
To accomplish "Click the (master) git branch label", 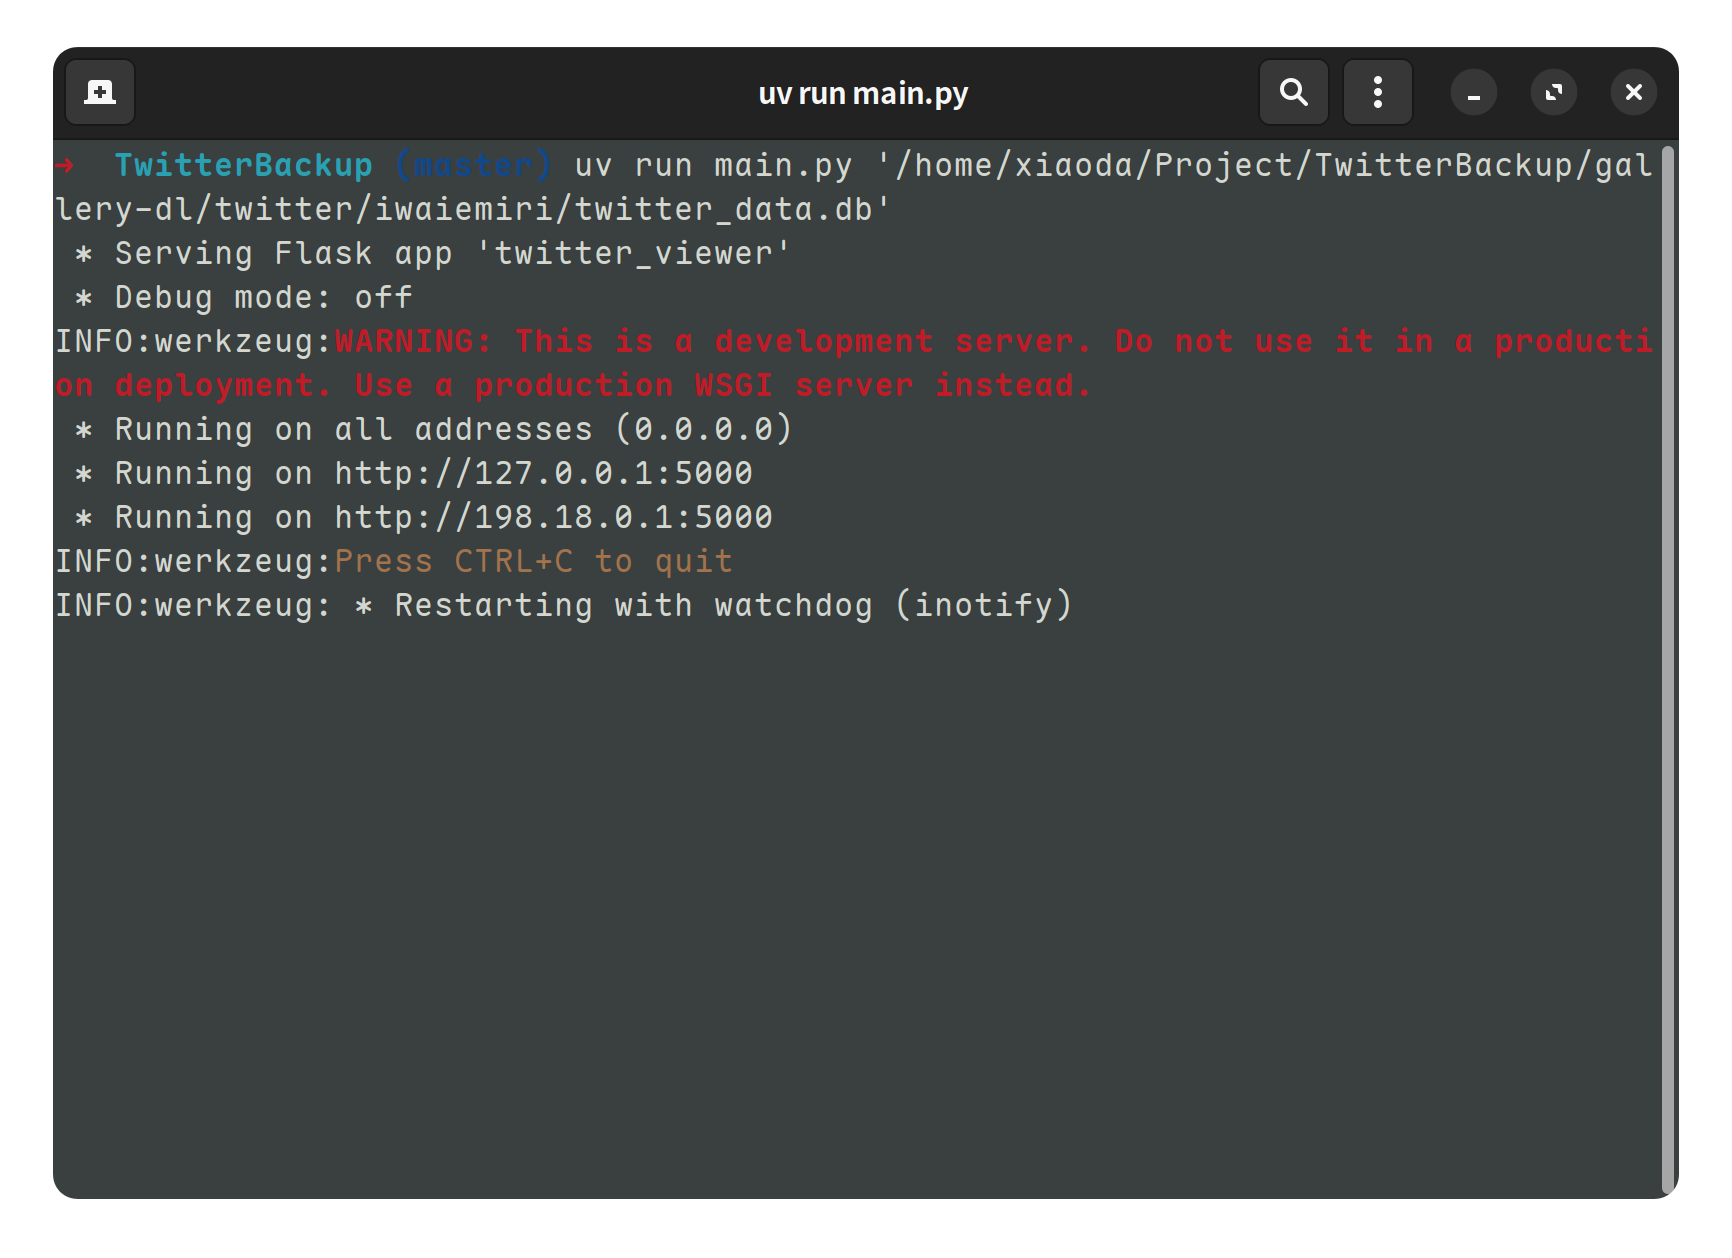I will coord(474,165).
